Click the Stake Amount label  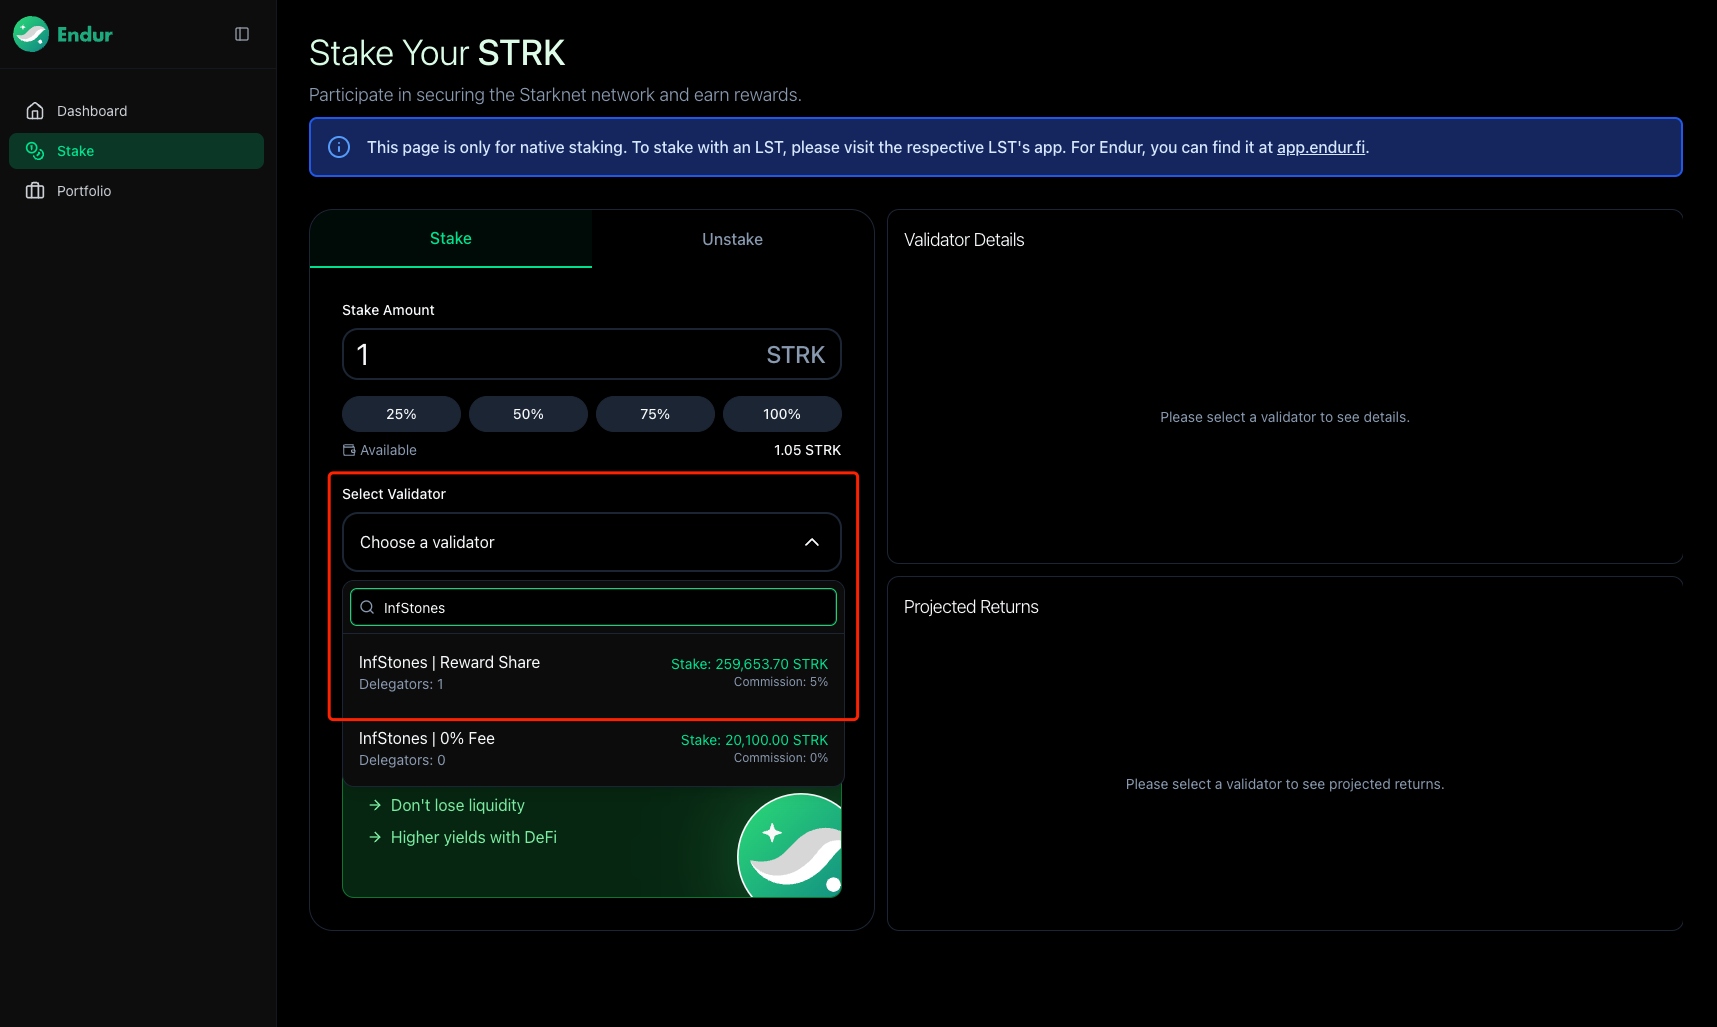pyautogui.click(x=388, y=310)
